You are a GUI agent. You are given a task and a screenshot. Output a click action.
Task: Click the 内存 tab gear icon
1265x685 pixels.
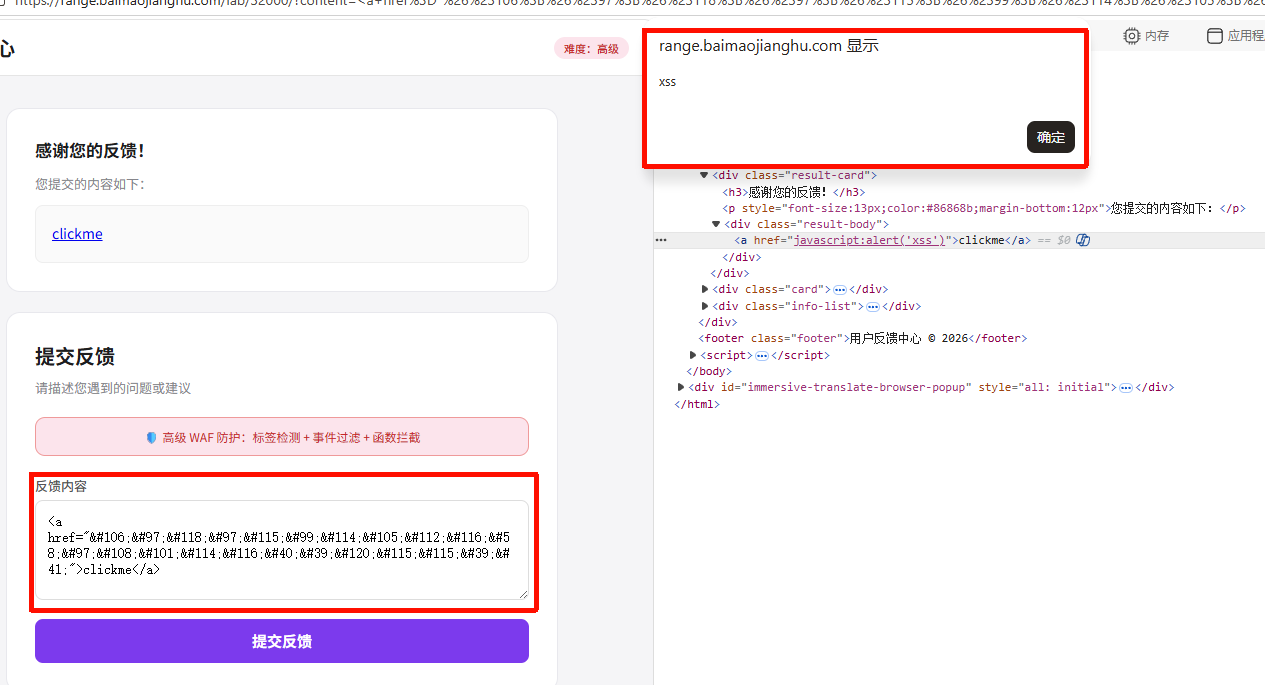click(1131, 36)
